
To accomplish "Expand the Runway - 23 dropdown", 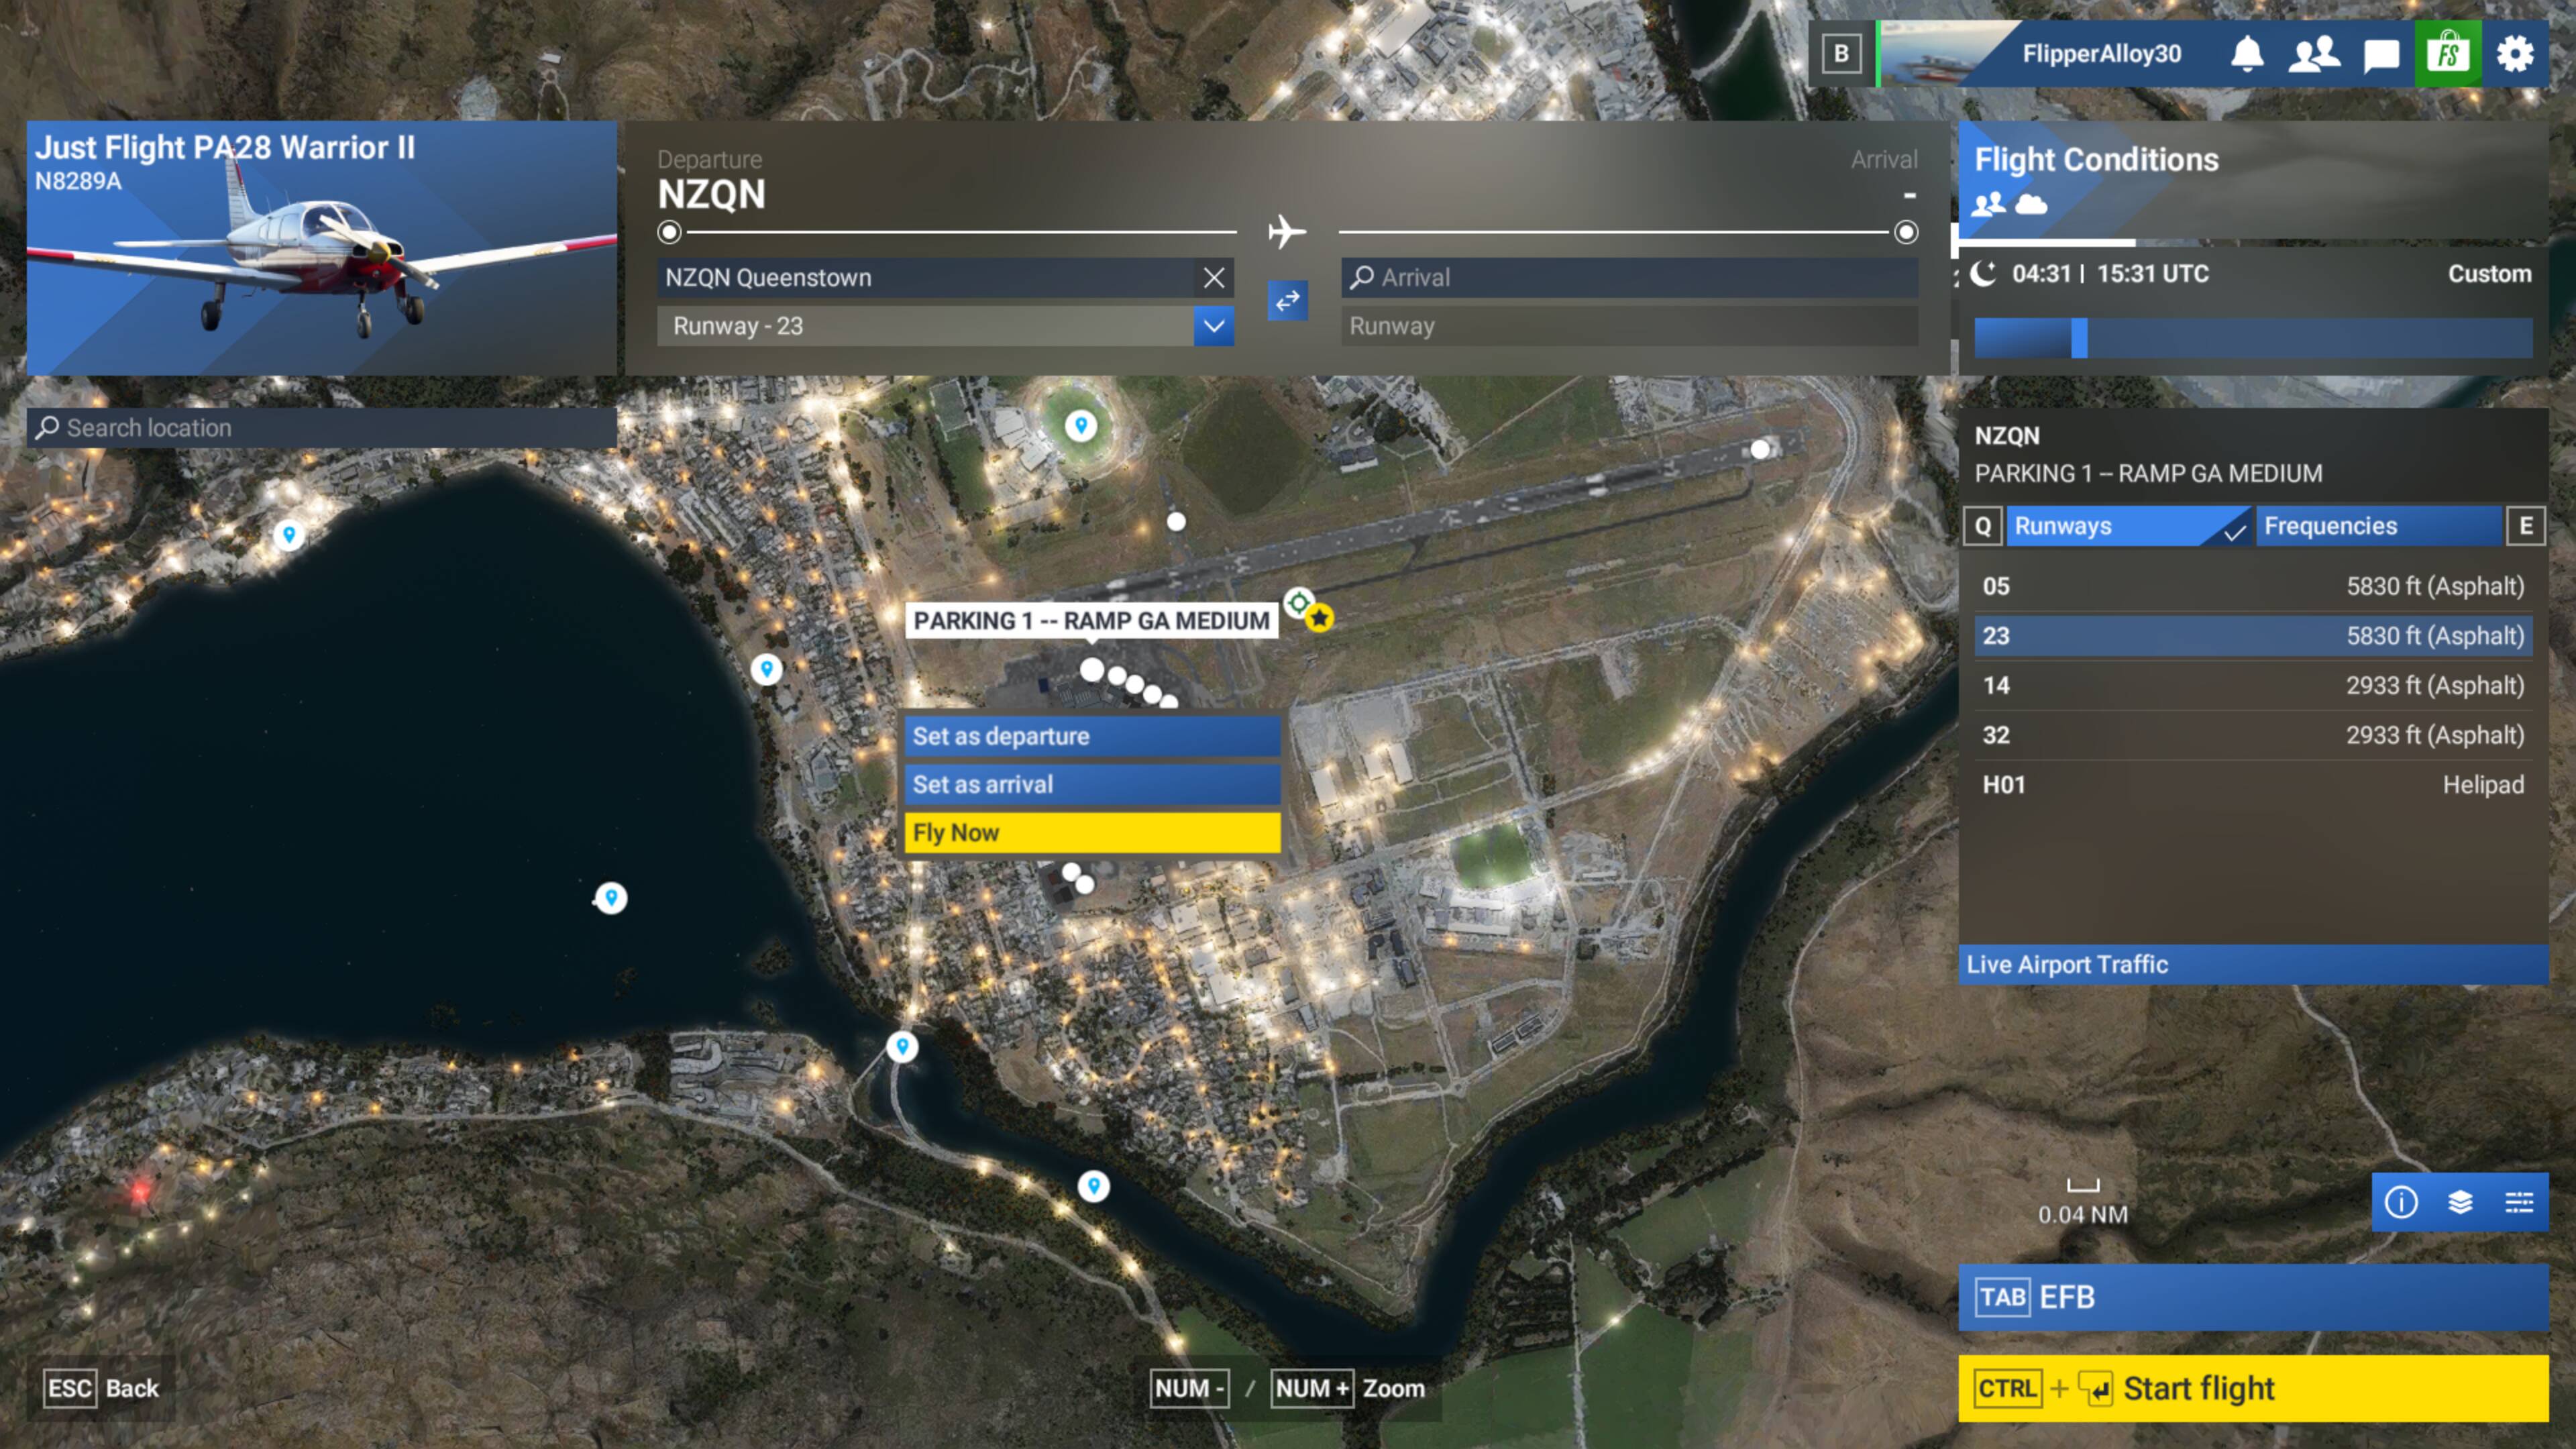I will [1213, 326].
